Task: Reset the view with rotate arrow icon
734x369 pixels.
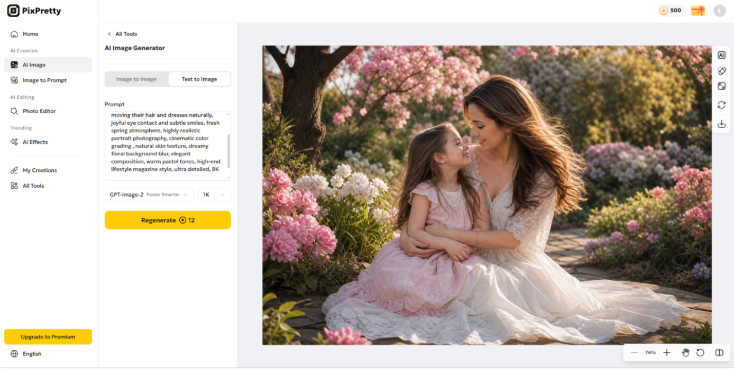Action: (x=700, y=353)
